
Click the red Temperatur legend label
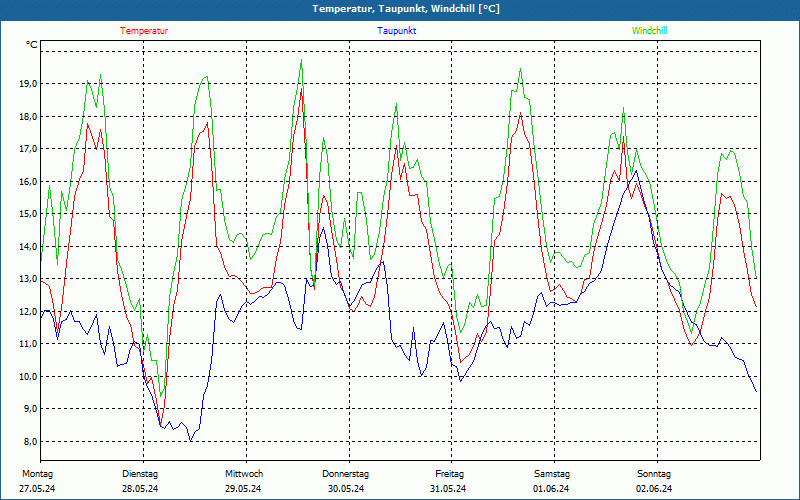144,31
